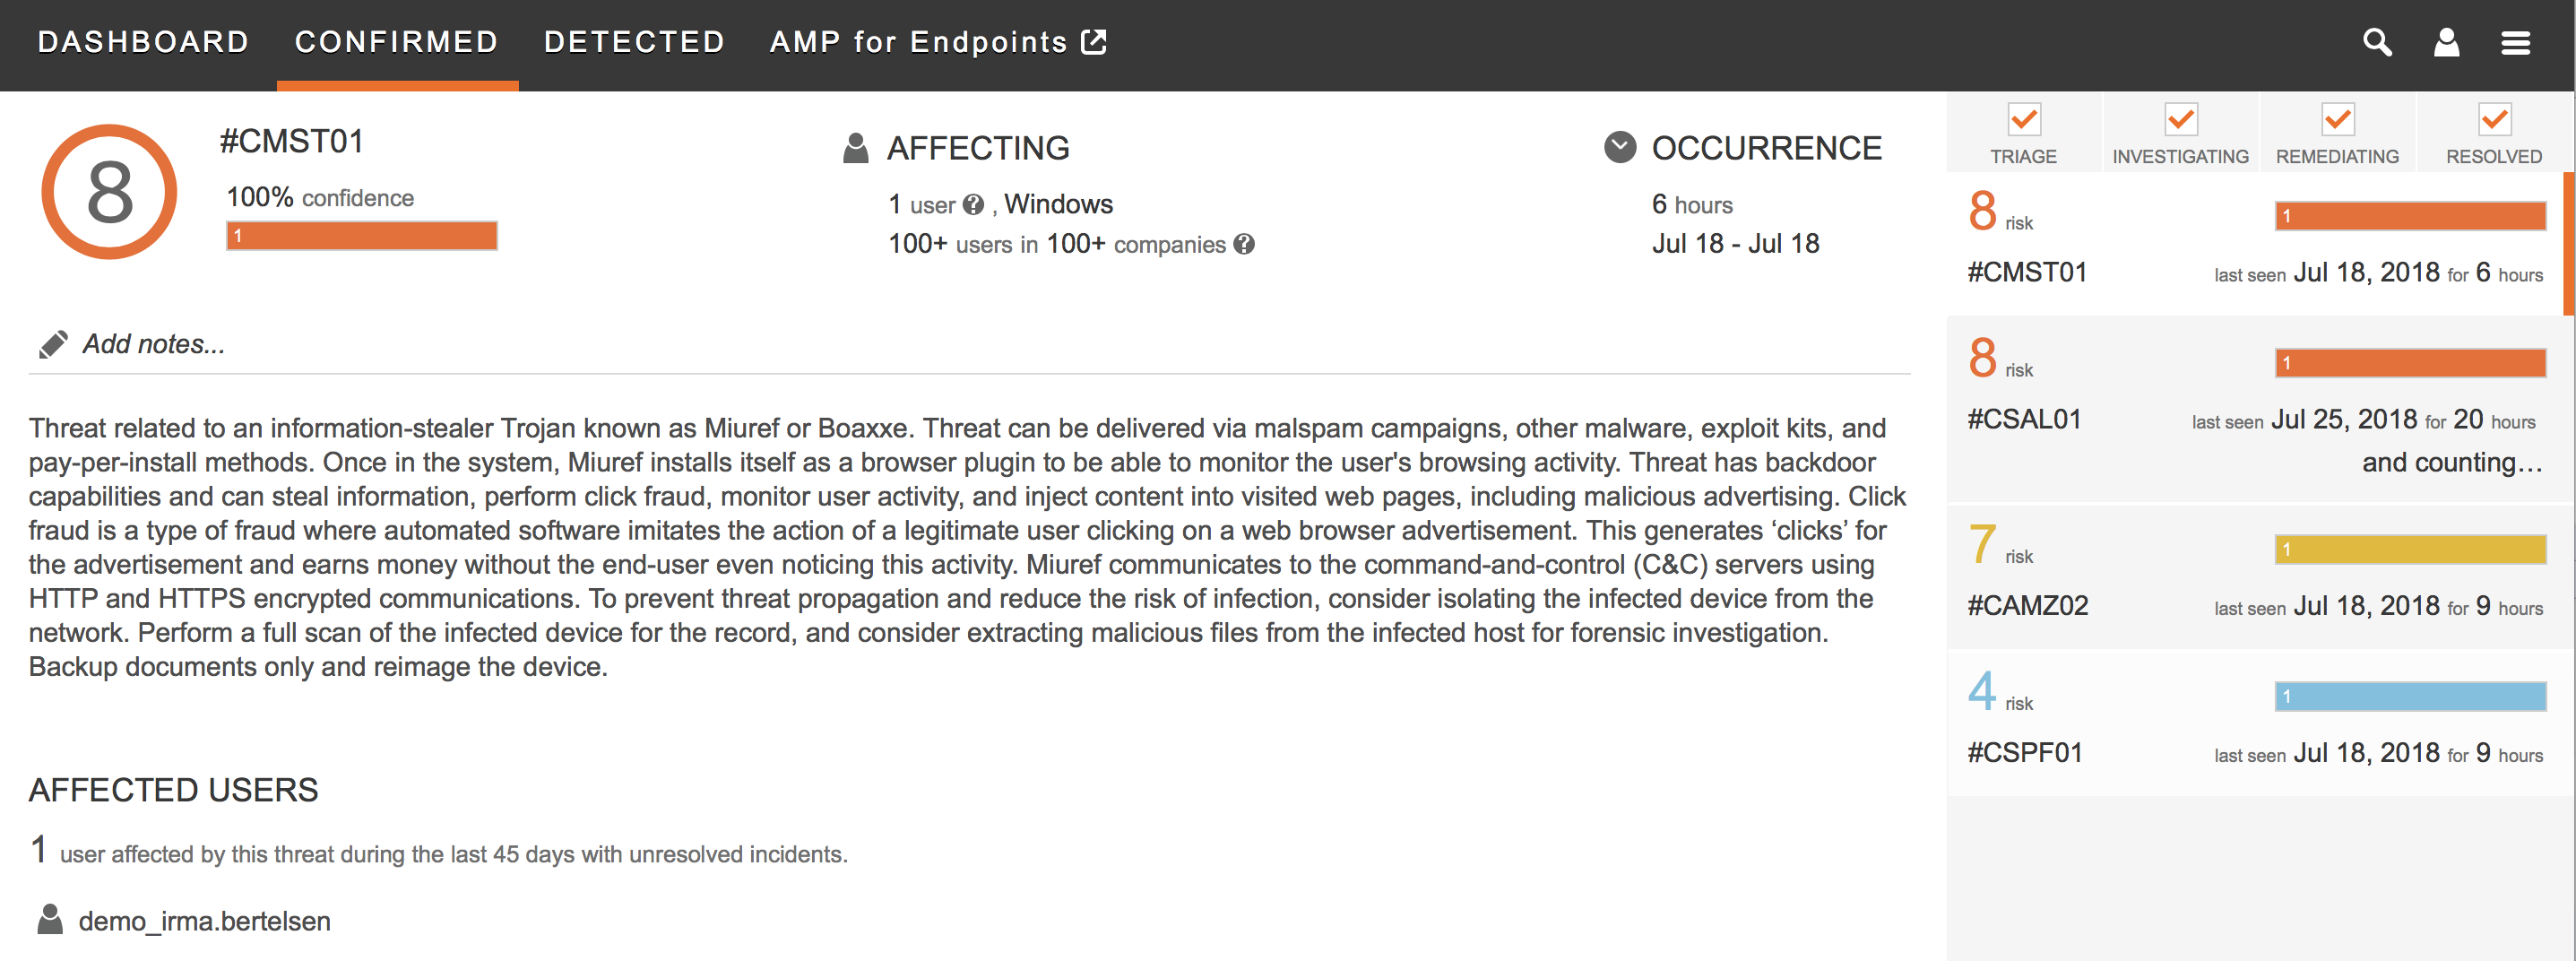Viewport: 2576px width, 961px height.
Task: Click the Add notes input field
Action: tap(969, 344)
